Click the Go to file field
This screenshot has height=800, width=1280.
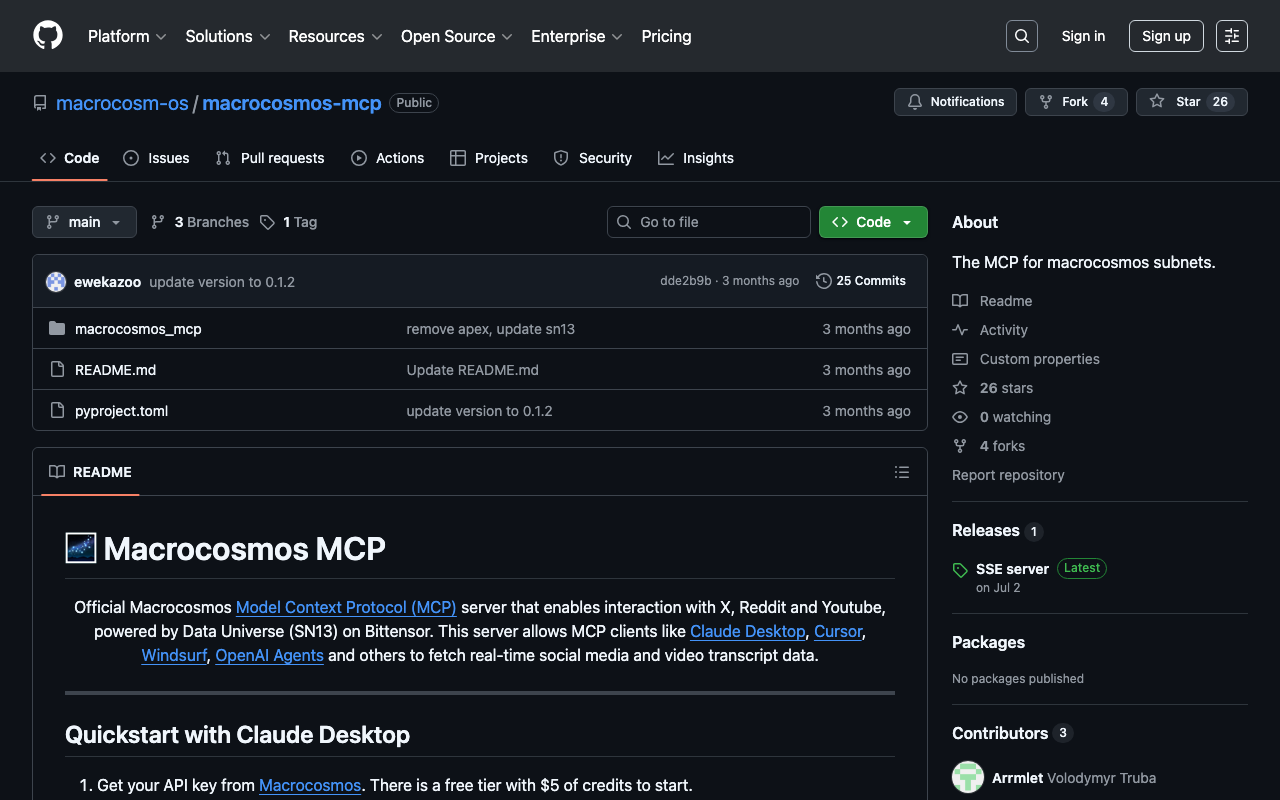coord(708,222)
